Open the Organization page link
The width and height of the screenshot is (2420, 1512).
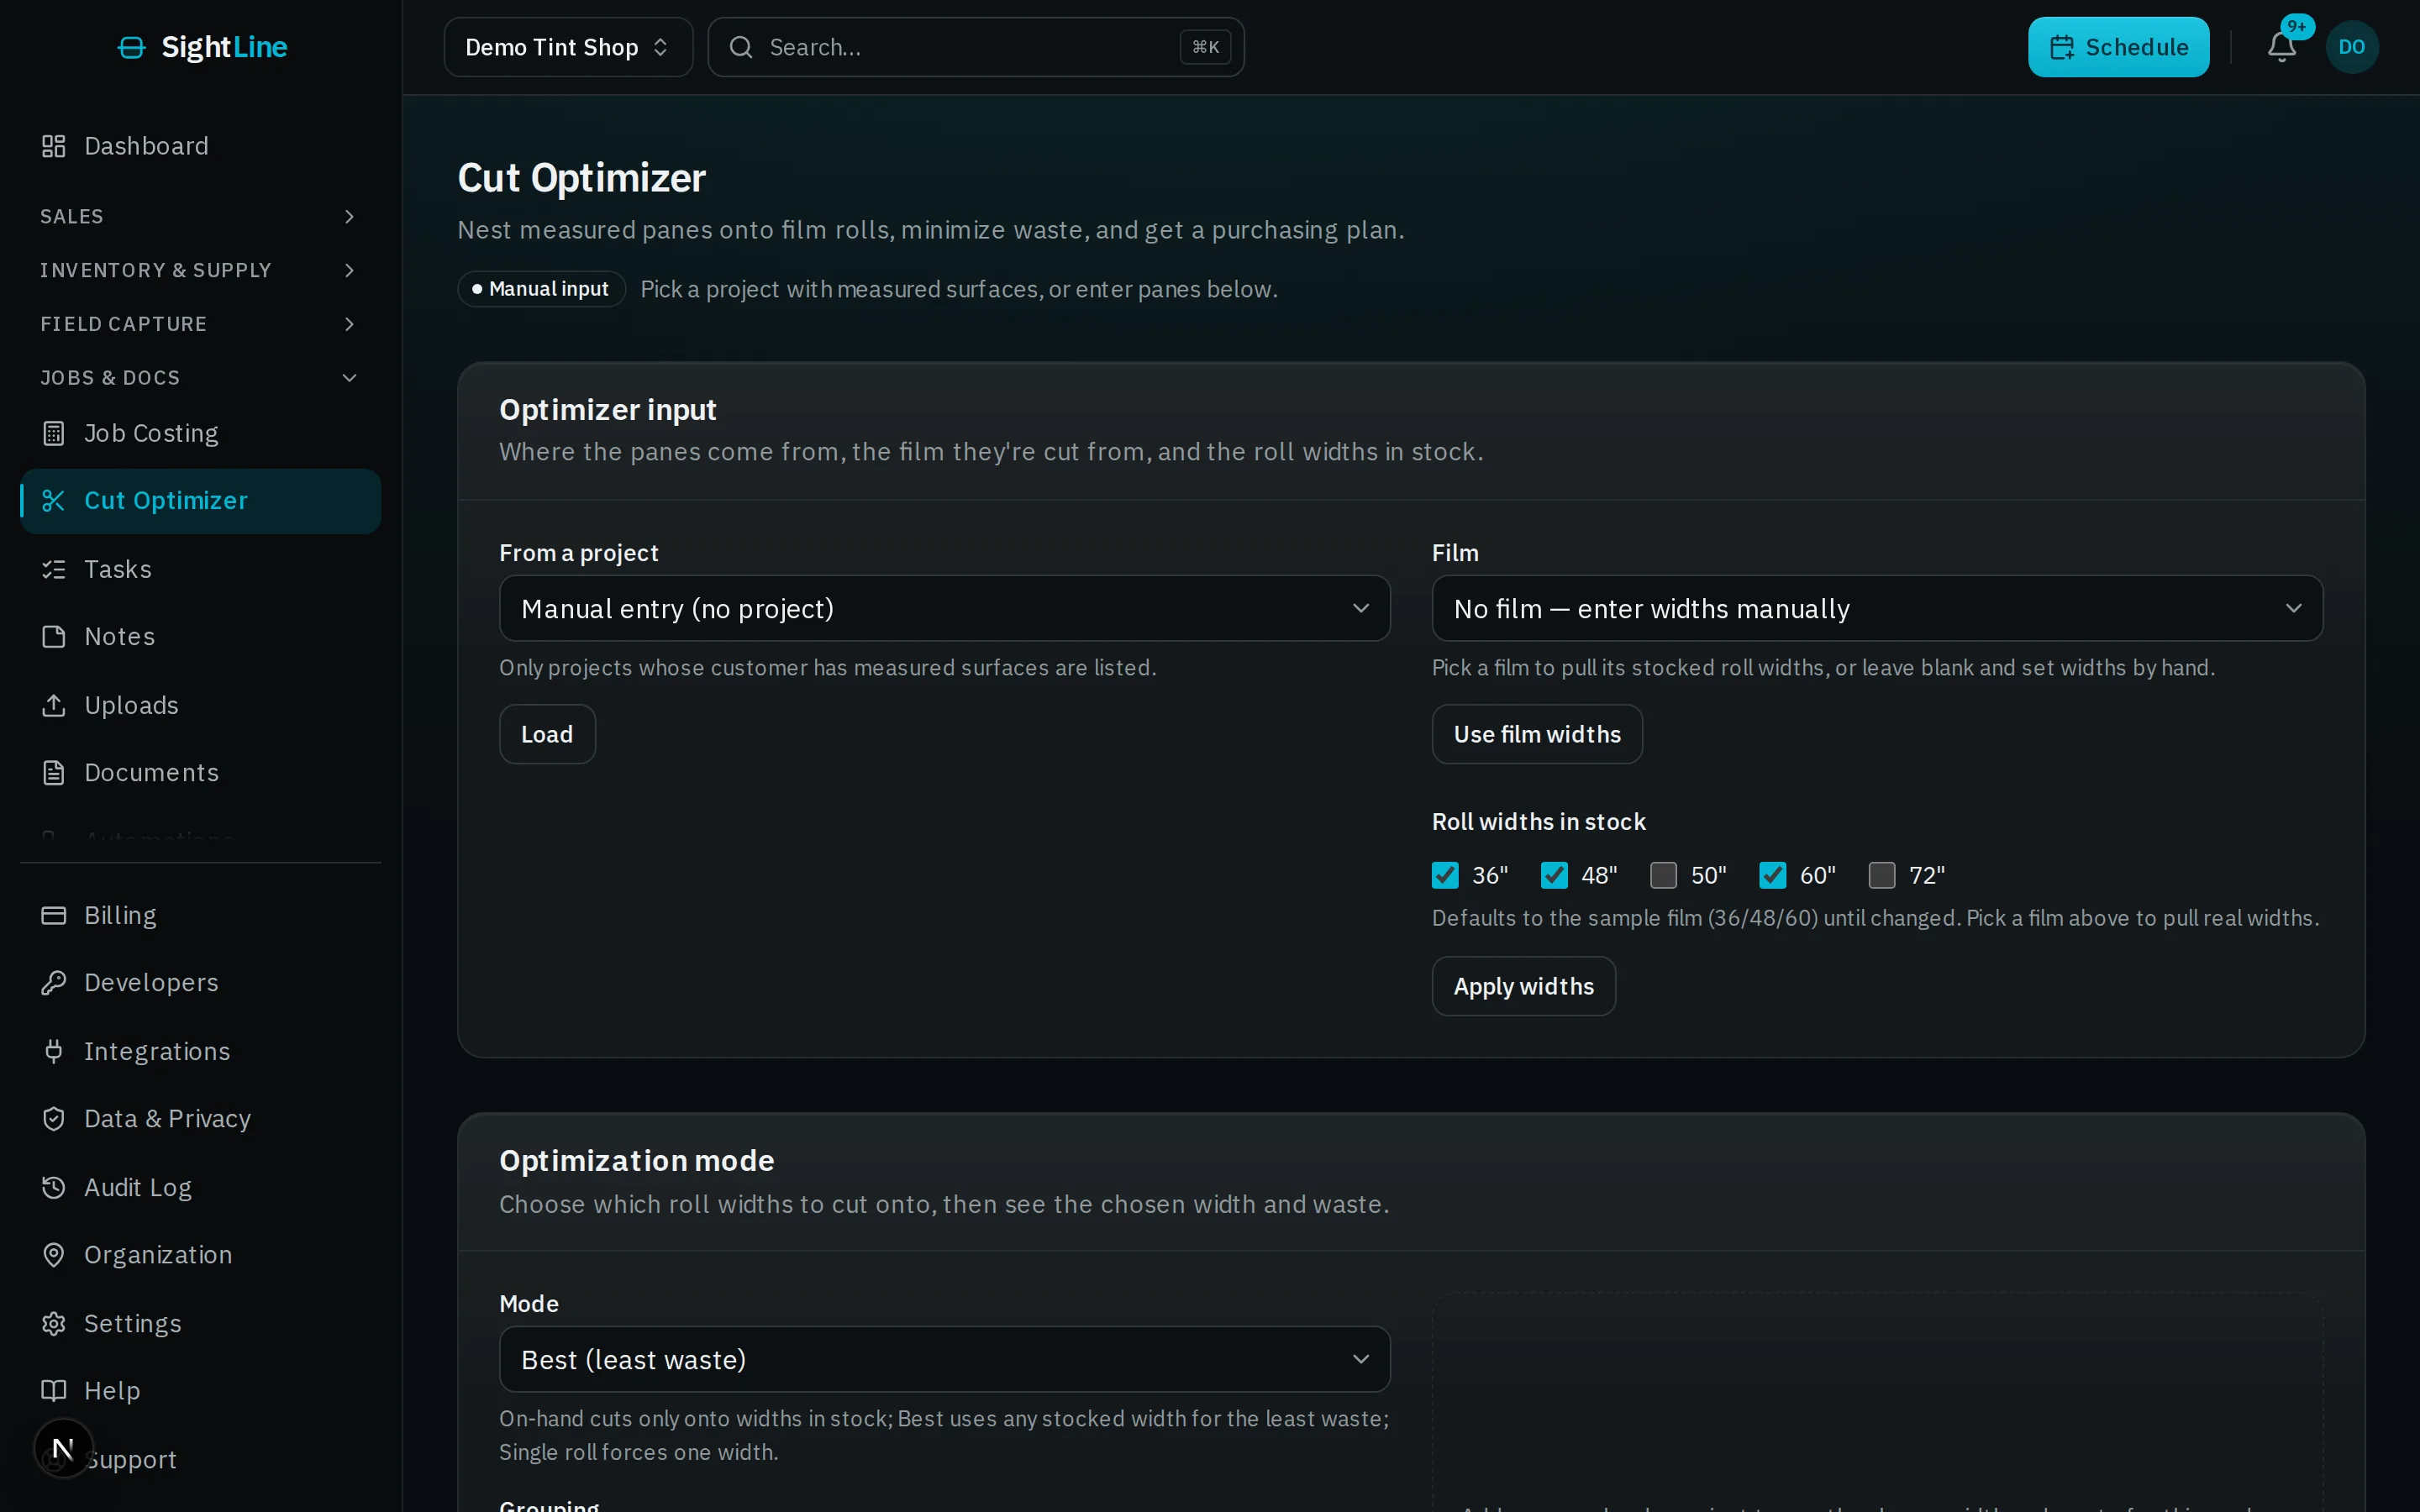click(x=200, y=1254)
